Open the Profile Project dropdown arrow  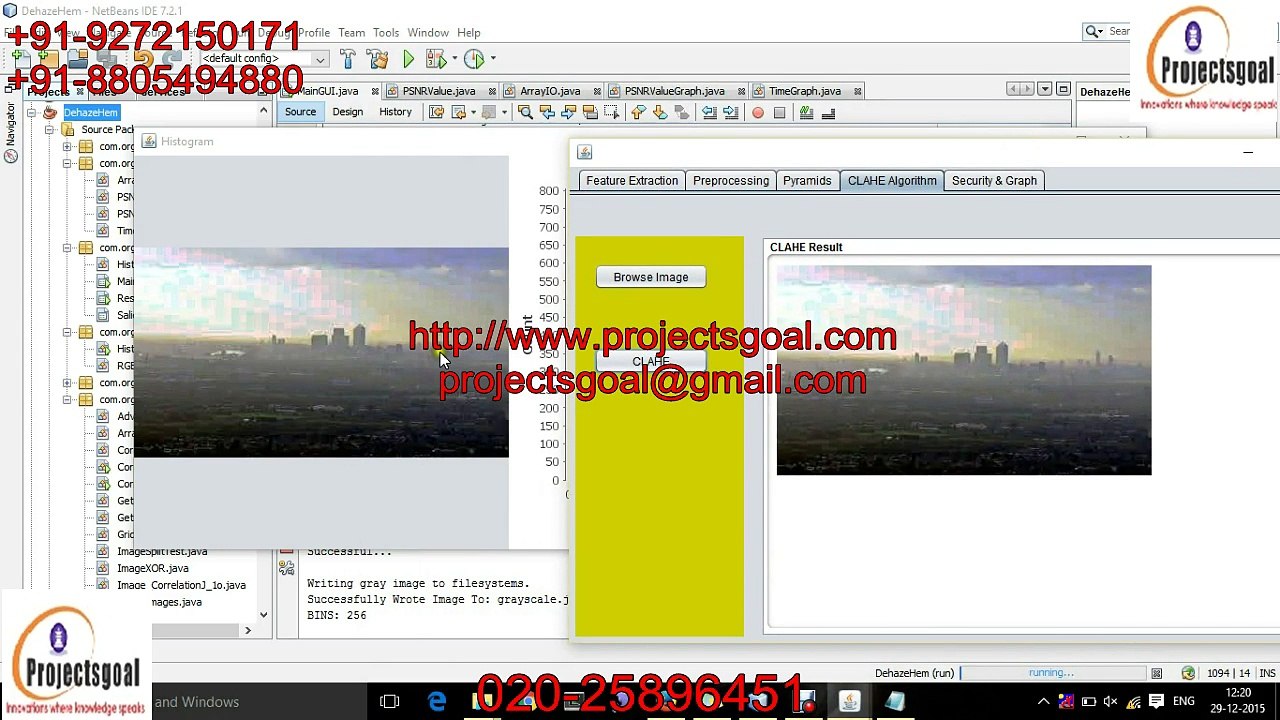tap(493, 60)
